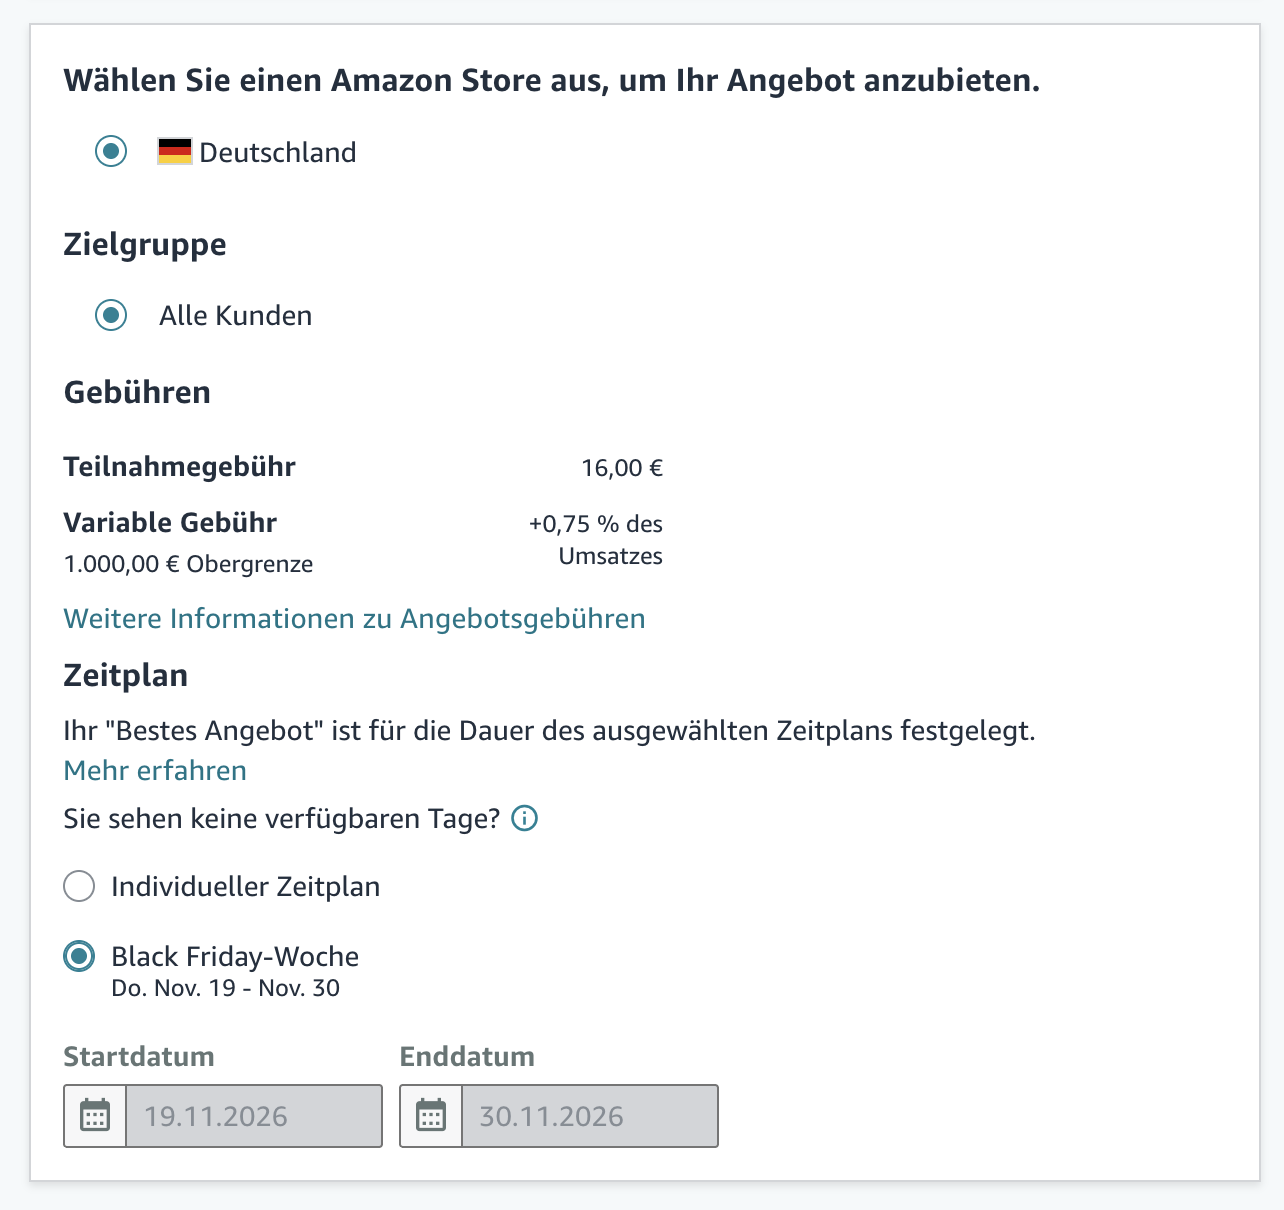
Task: Click the Alle Kunden label
Action: pyautogui.click(x=236, y=316)
